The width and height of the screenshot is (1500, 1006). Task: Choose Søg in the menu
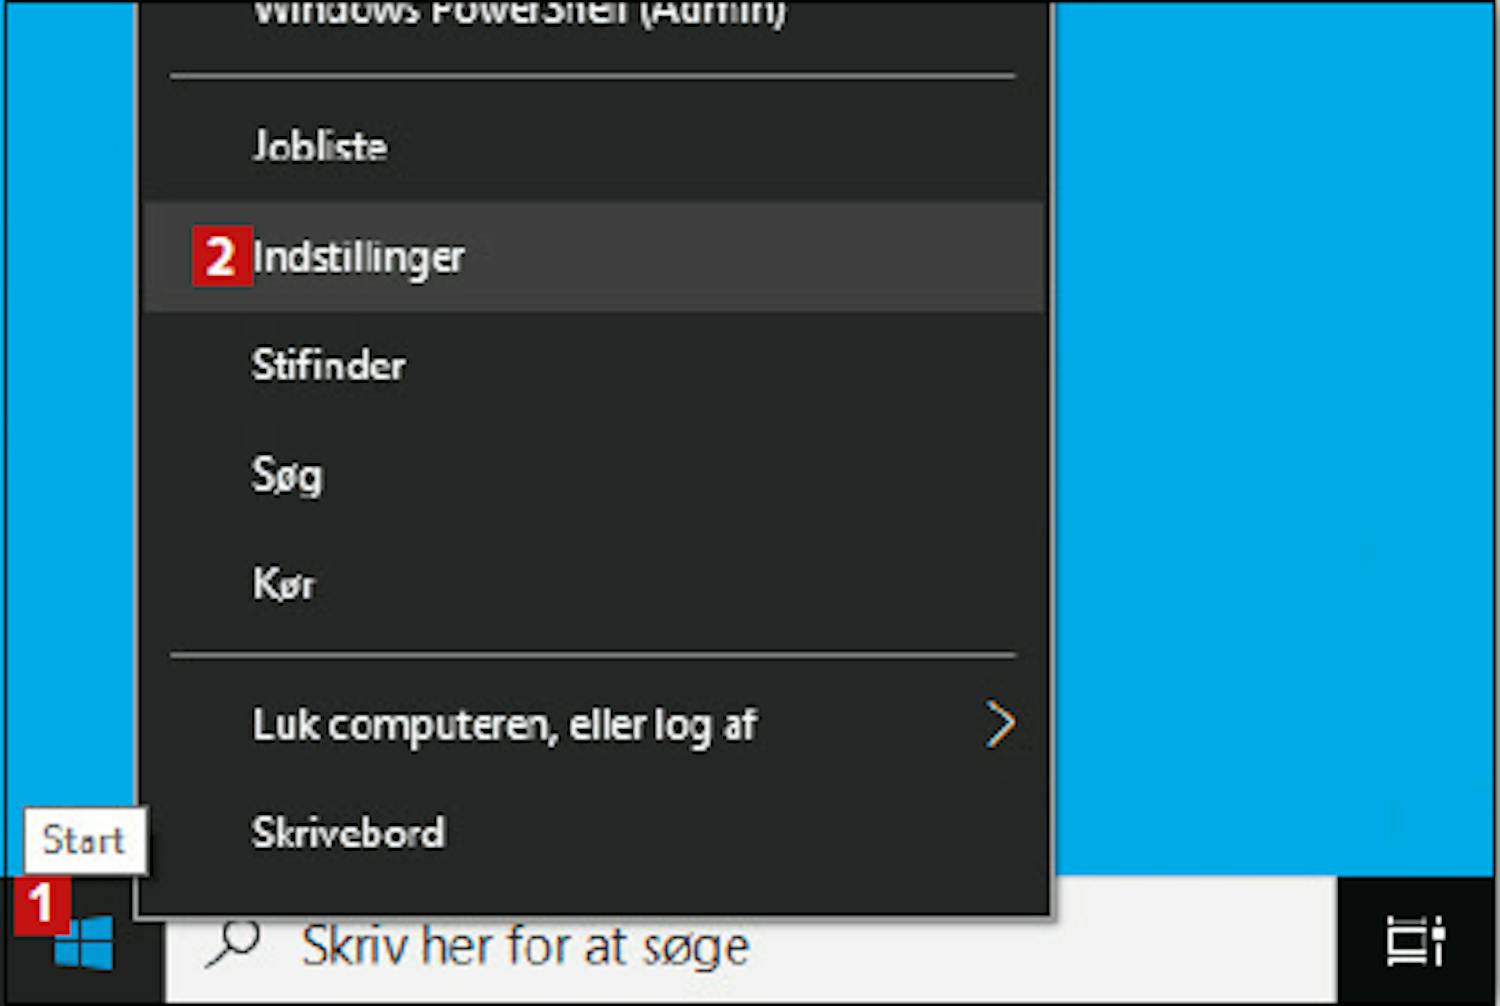coord(594,474)
